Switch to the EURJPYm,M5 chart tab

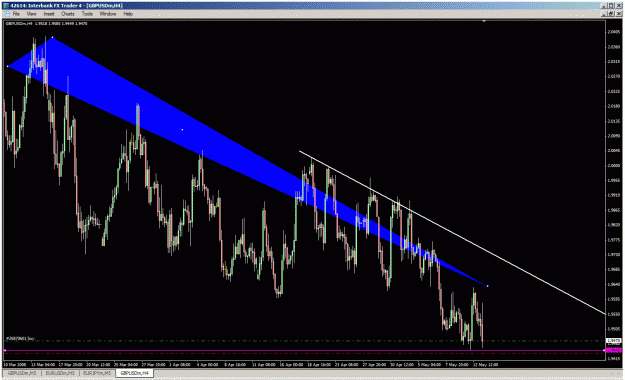(x=97, y=373)
